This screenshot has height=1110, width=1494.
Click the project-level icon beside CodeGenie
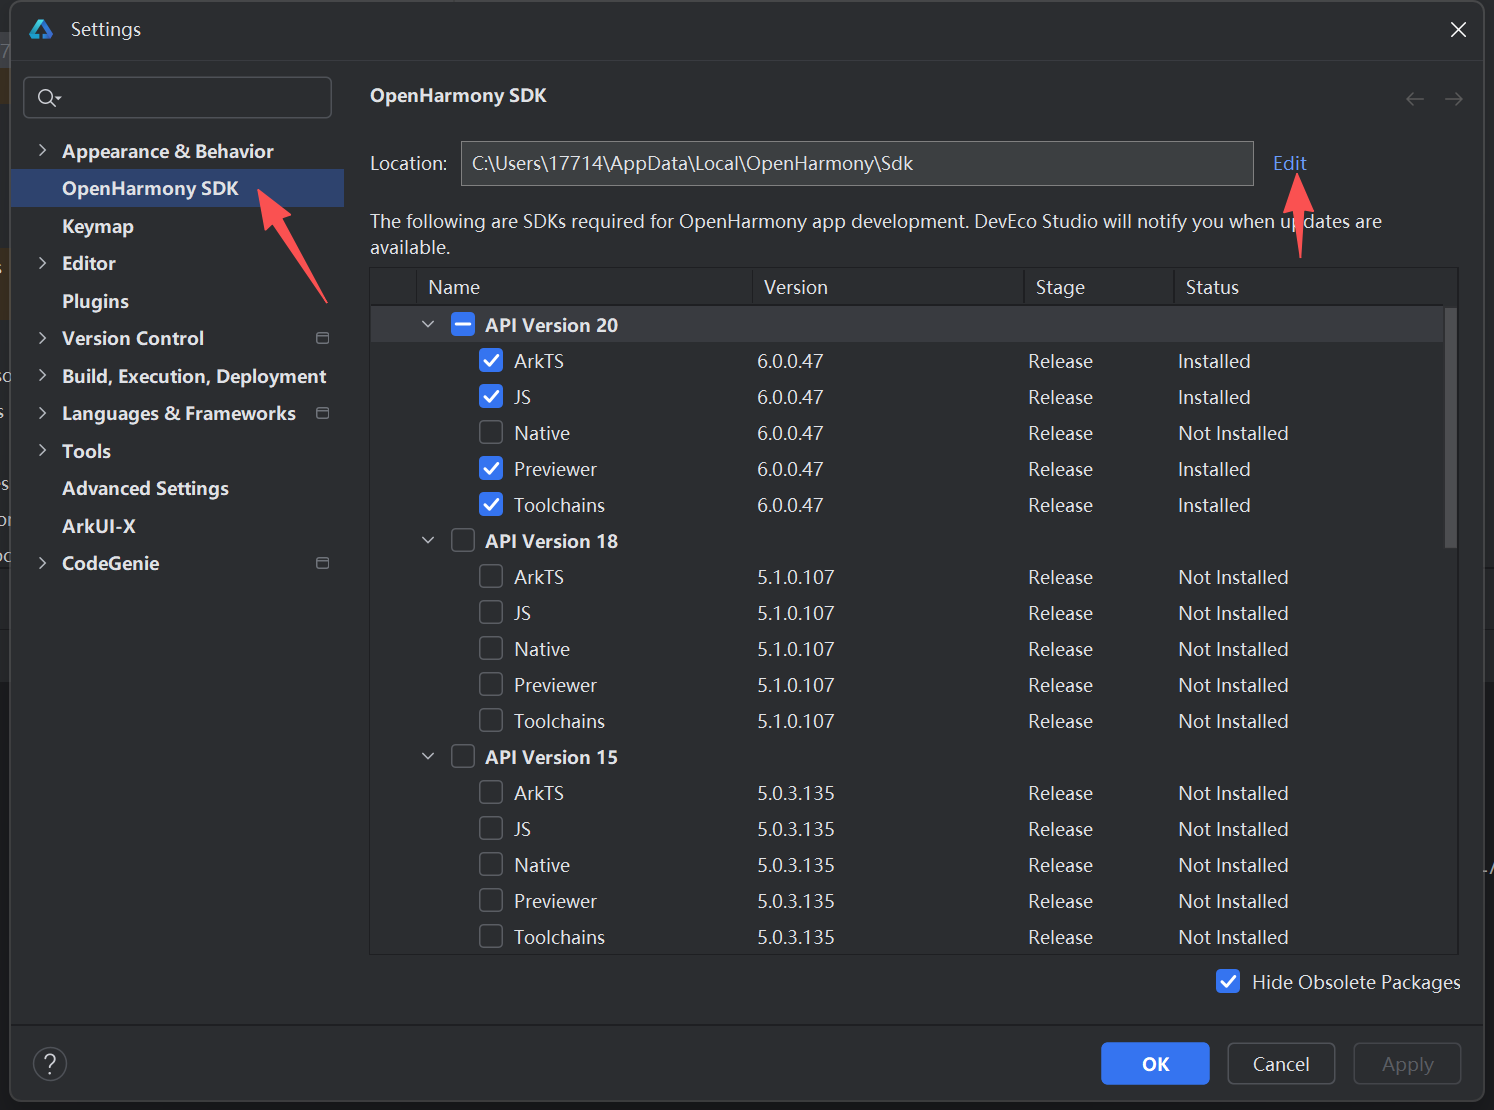[322, 563]
